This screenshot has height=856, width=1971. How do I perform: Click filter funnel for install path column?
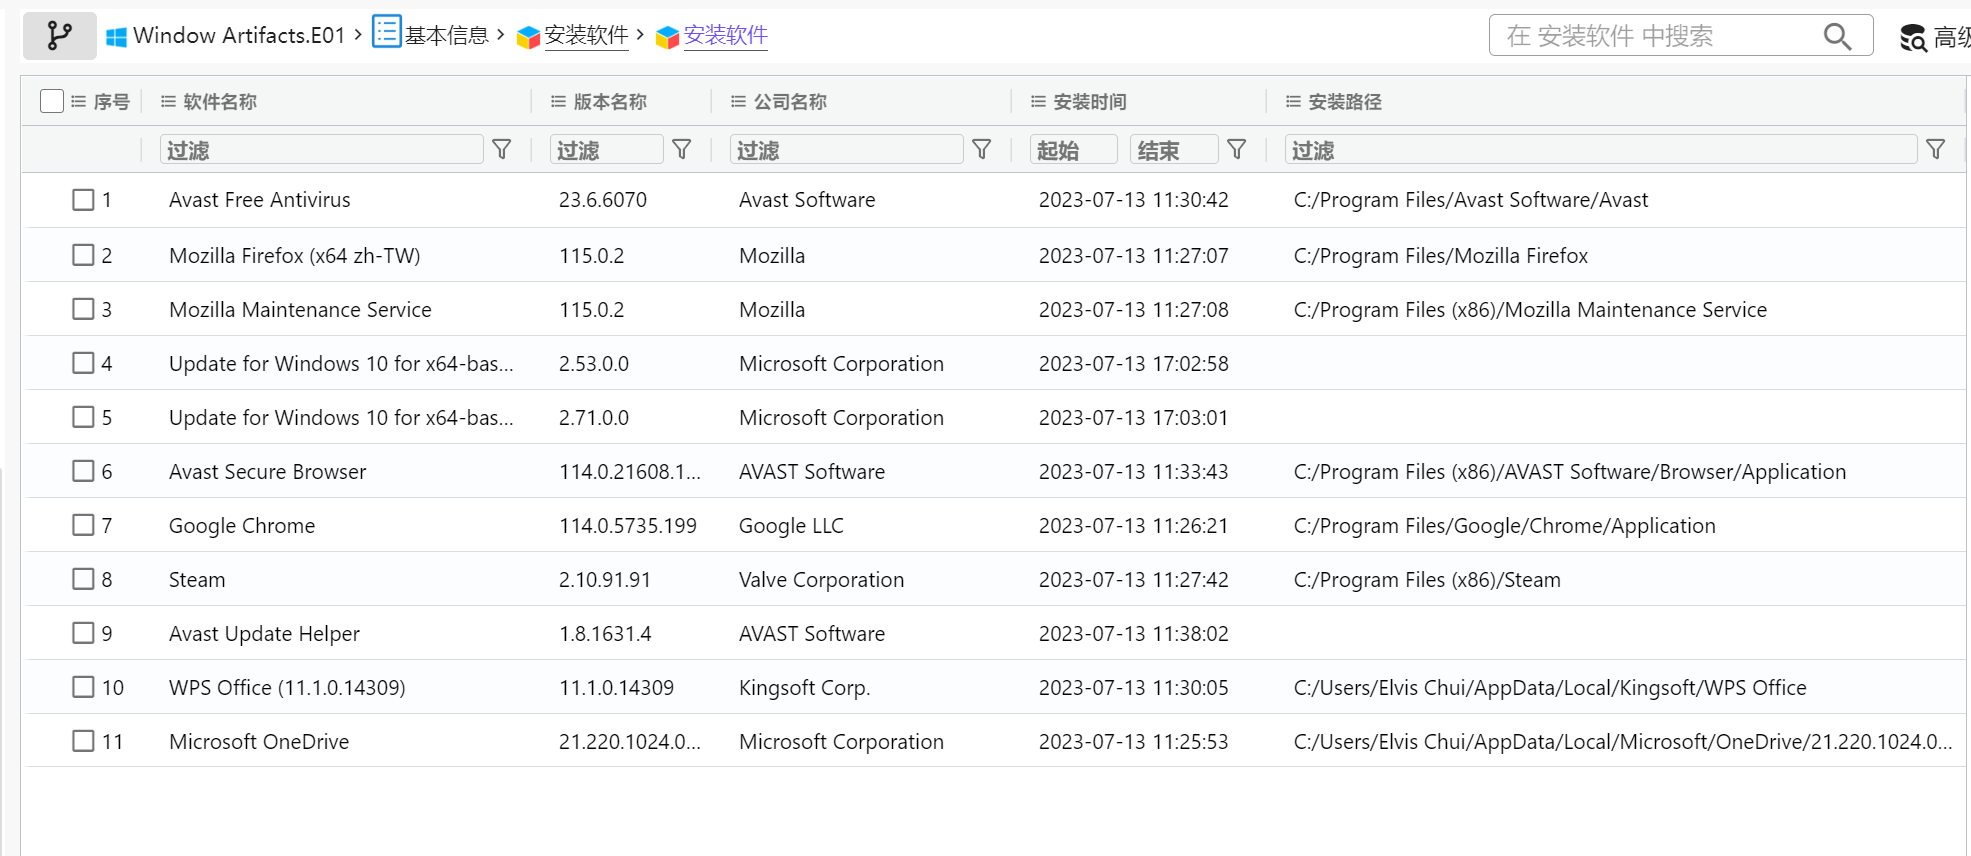(1936, 150)
